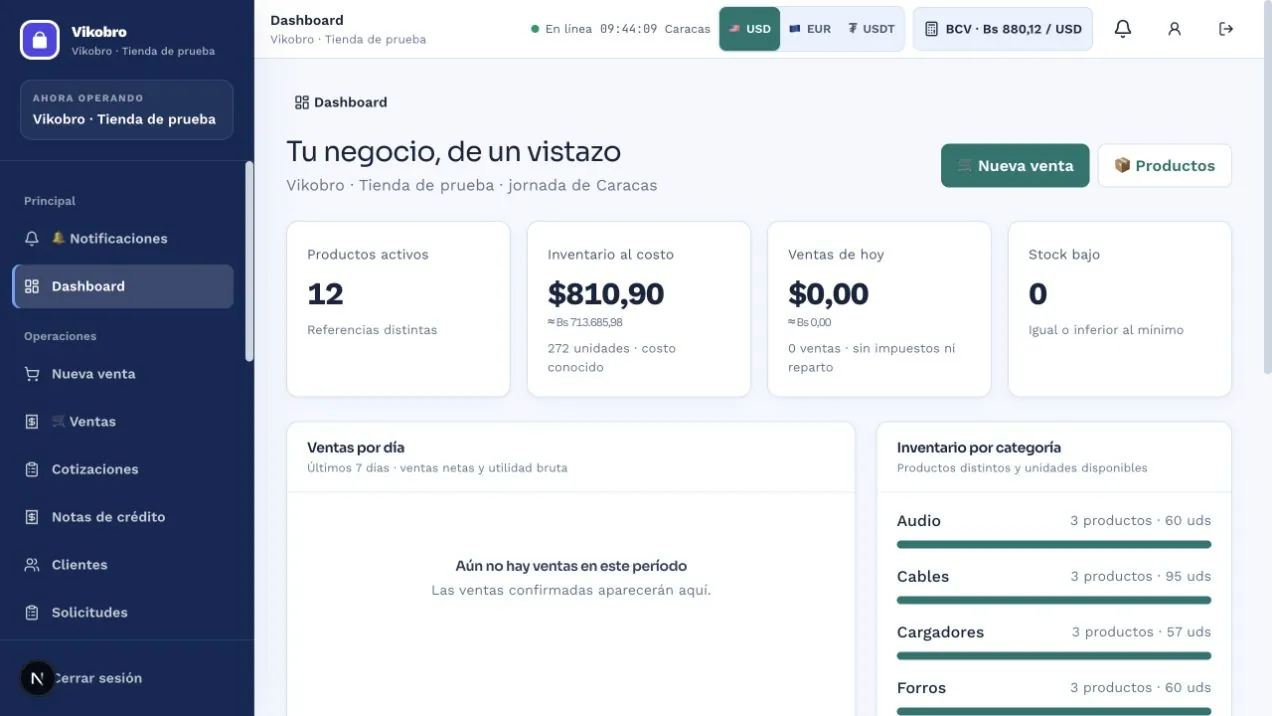Click the cart icon beside Nueva venta
This screenshot has width=1272, height=716.
point(32,374)
